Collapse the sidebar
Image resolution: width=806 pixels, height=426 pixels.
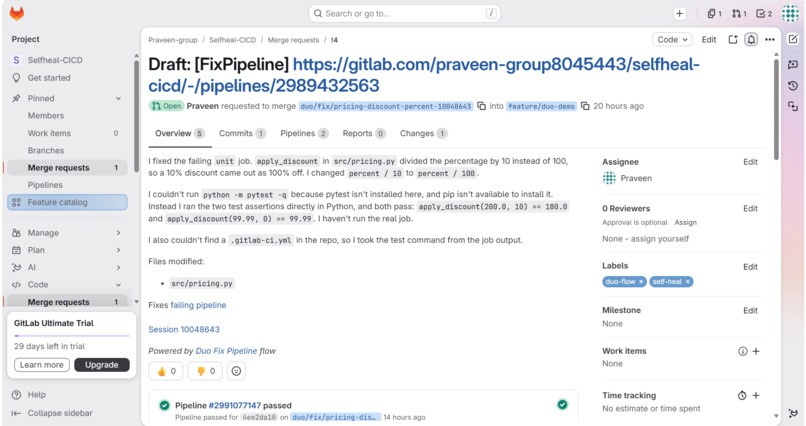(x=52, y=413)
